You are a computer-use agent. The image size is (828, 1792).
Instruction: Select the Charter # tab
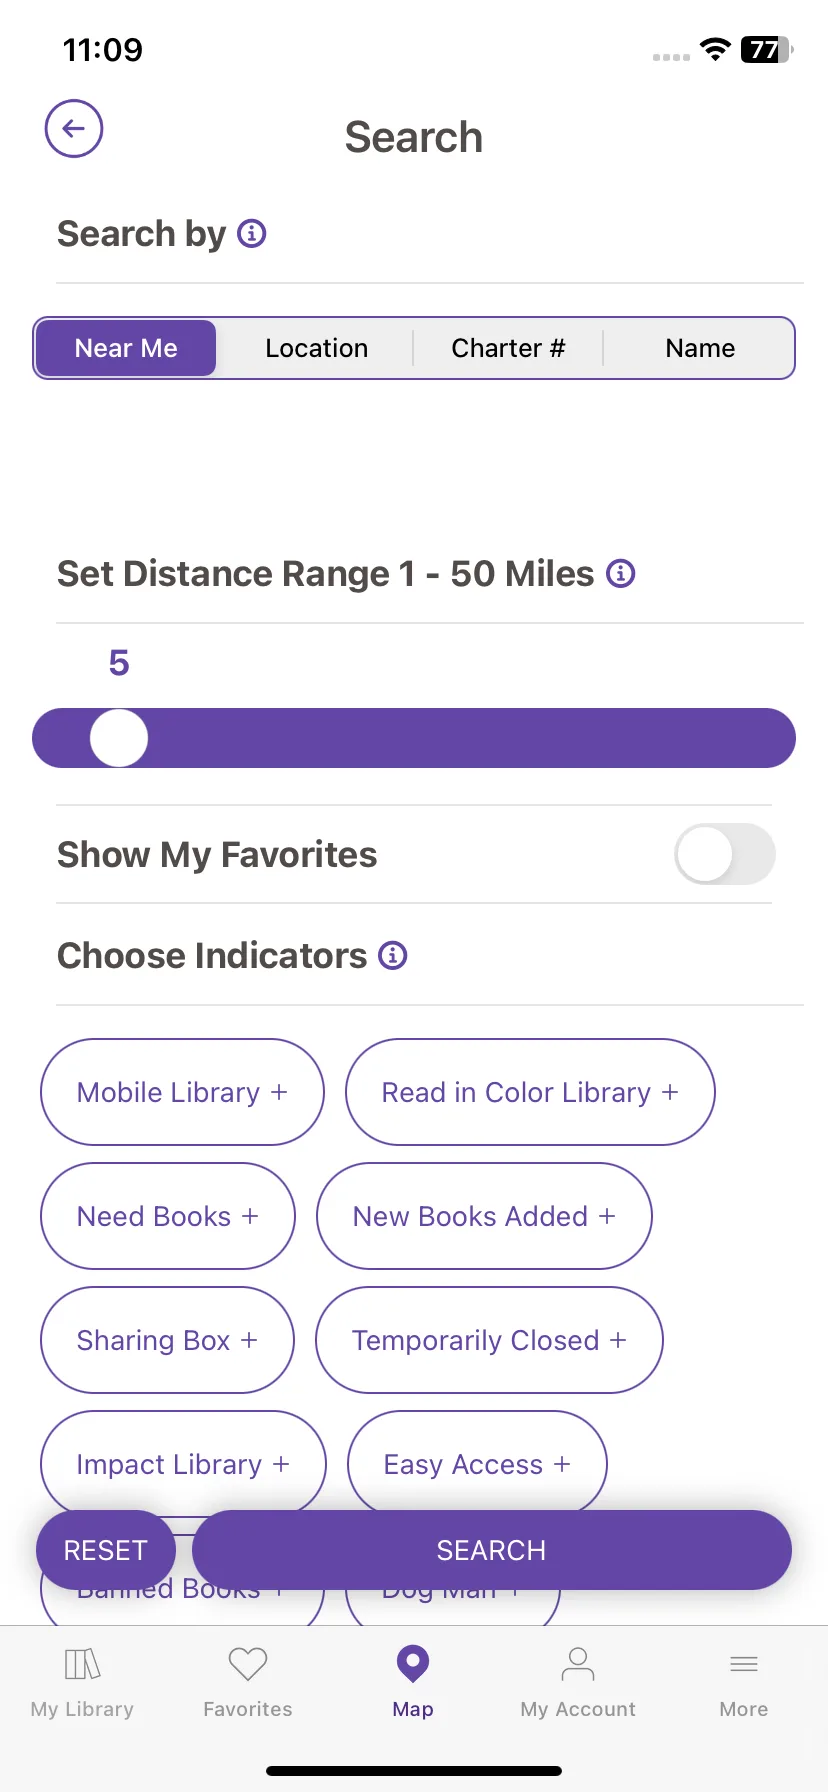pos(508,348)
